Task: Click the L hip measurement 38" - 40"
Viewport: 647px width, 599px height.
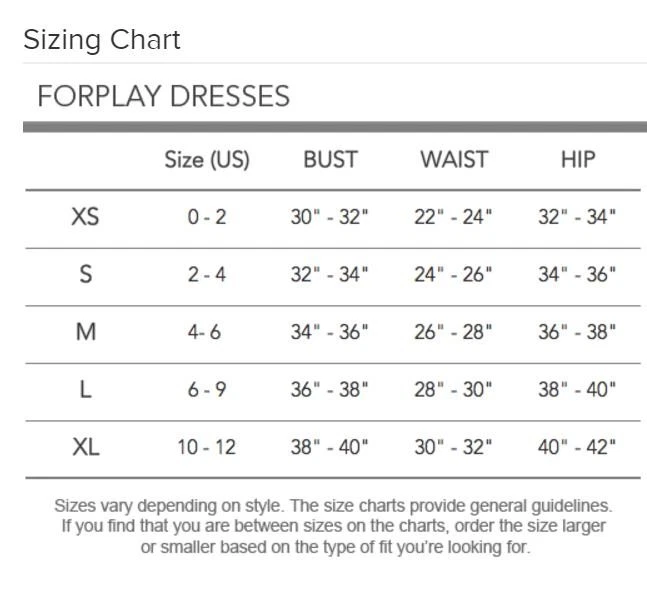Action: pyautogui.click(x=577, y=390)
